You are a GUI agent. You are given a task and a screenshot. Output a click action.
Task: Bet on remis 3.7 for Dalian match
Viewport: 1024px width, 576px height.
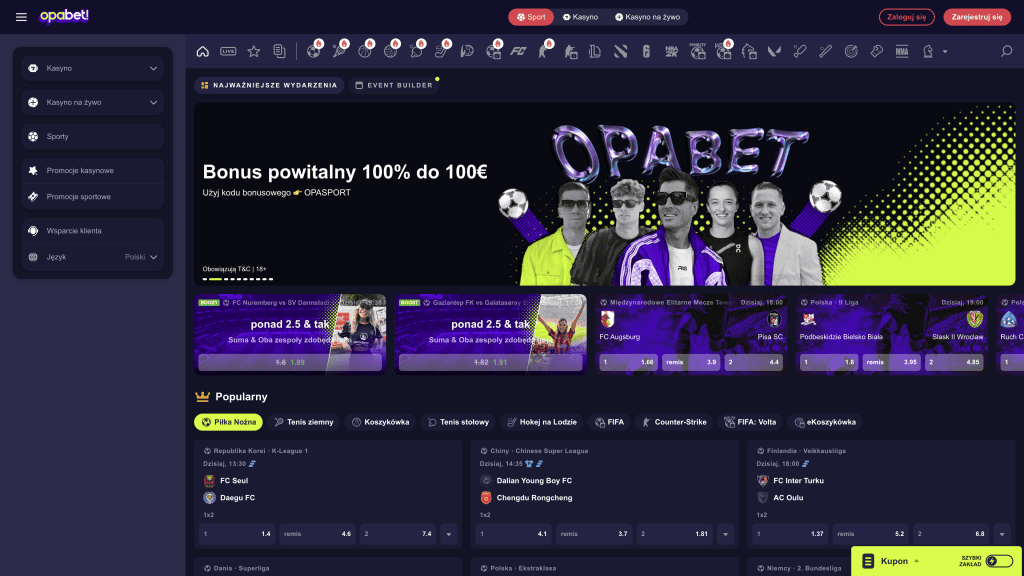(x=594, y=534)
